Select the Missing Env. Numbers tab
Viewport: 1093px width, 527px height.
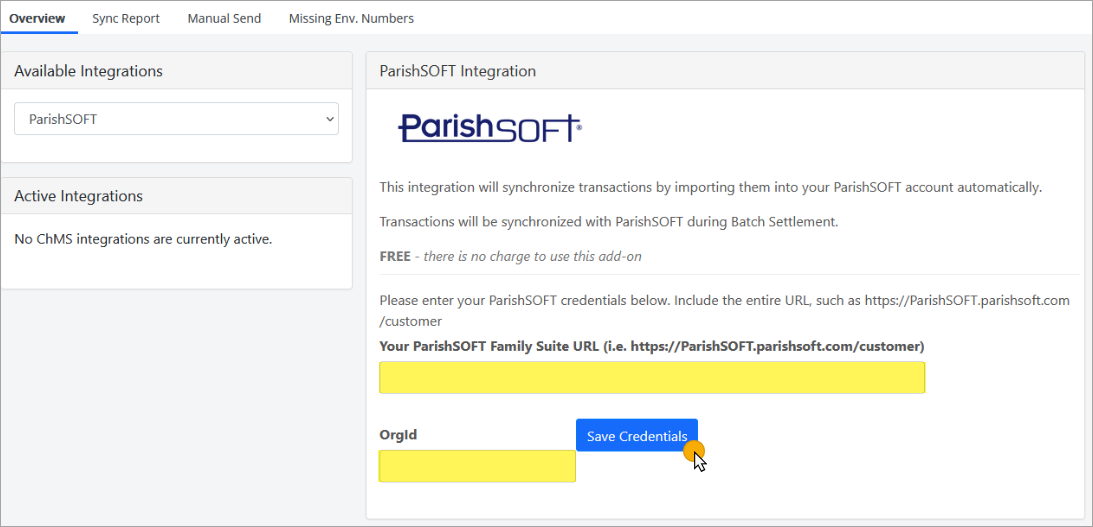[351, 18]
